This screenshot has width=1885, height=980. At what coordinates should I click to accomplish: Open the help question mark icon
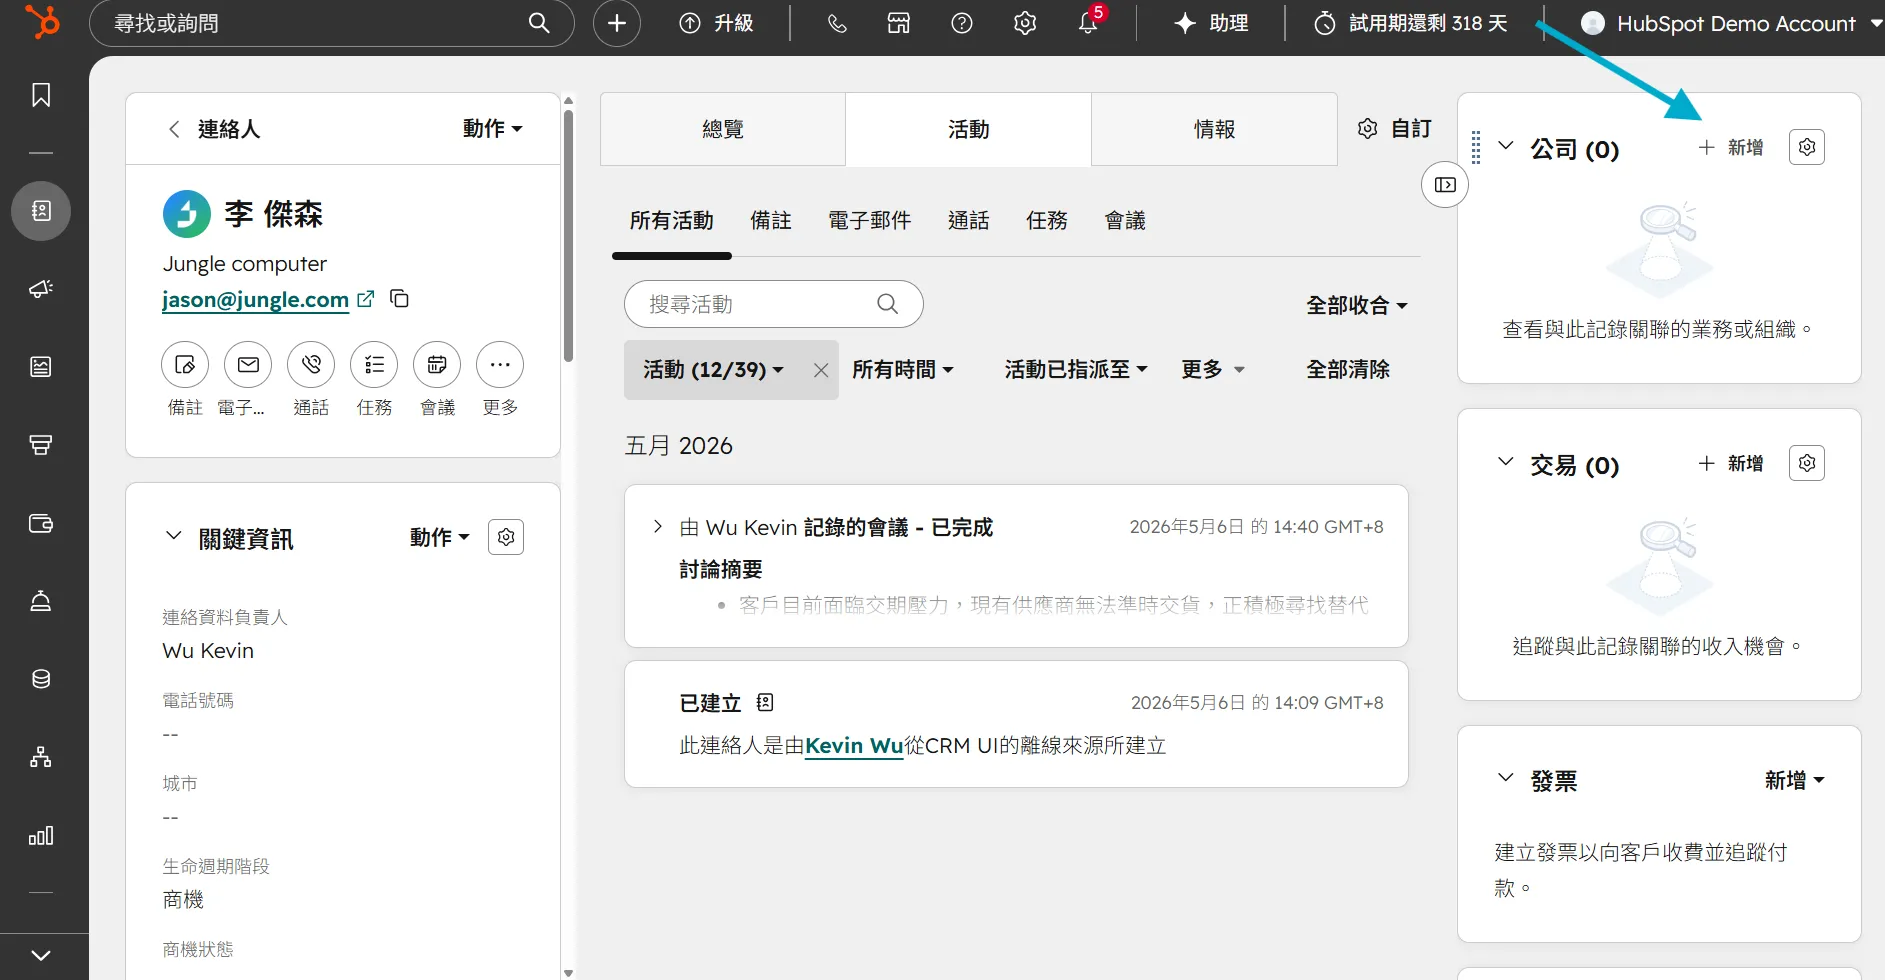[x=962, y=23]
